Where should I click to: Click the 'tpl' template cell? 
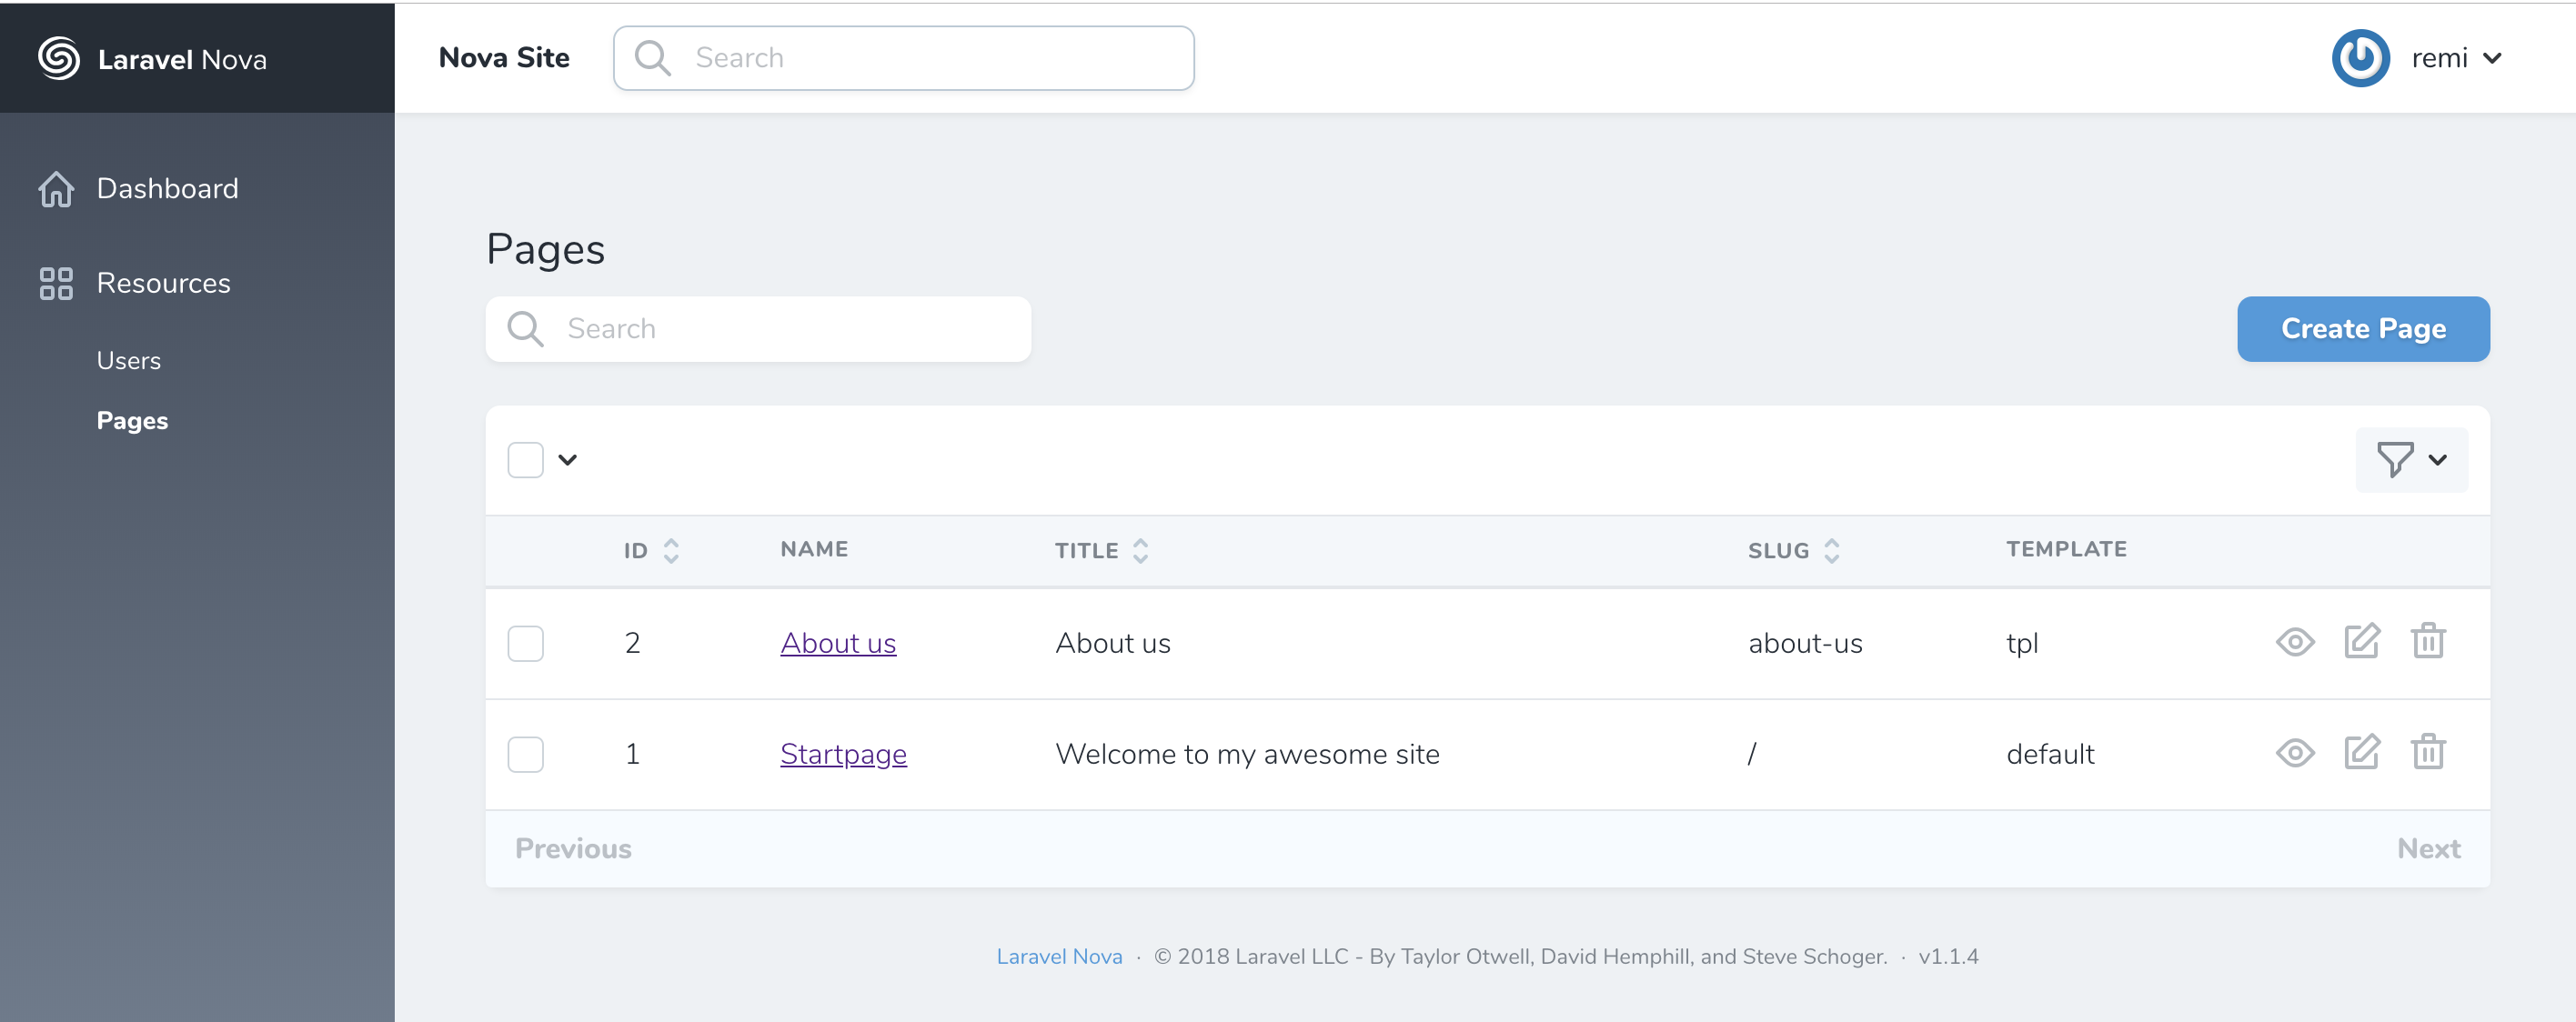click(2022, 644)
